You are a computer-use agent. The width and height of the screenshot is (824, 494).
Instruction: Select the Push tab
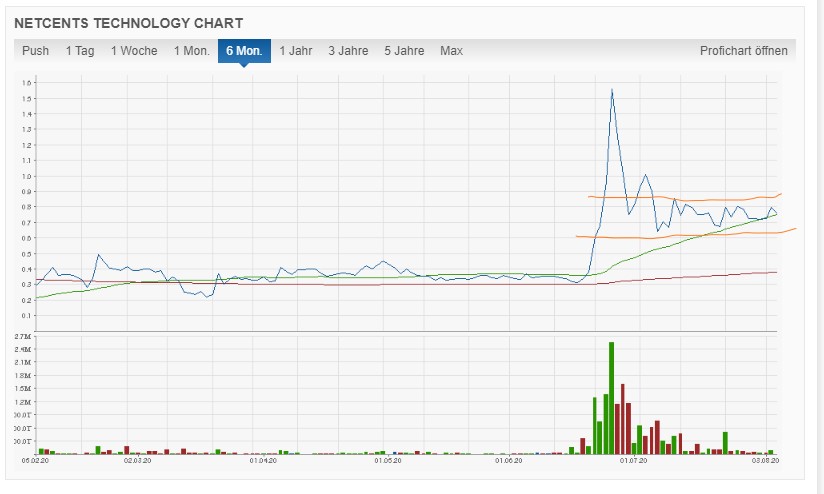35,51
